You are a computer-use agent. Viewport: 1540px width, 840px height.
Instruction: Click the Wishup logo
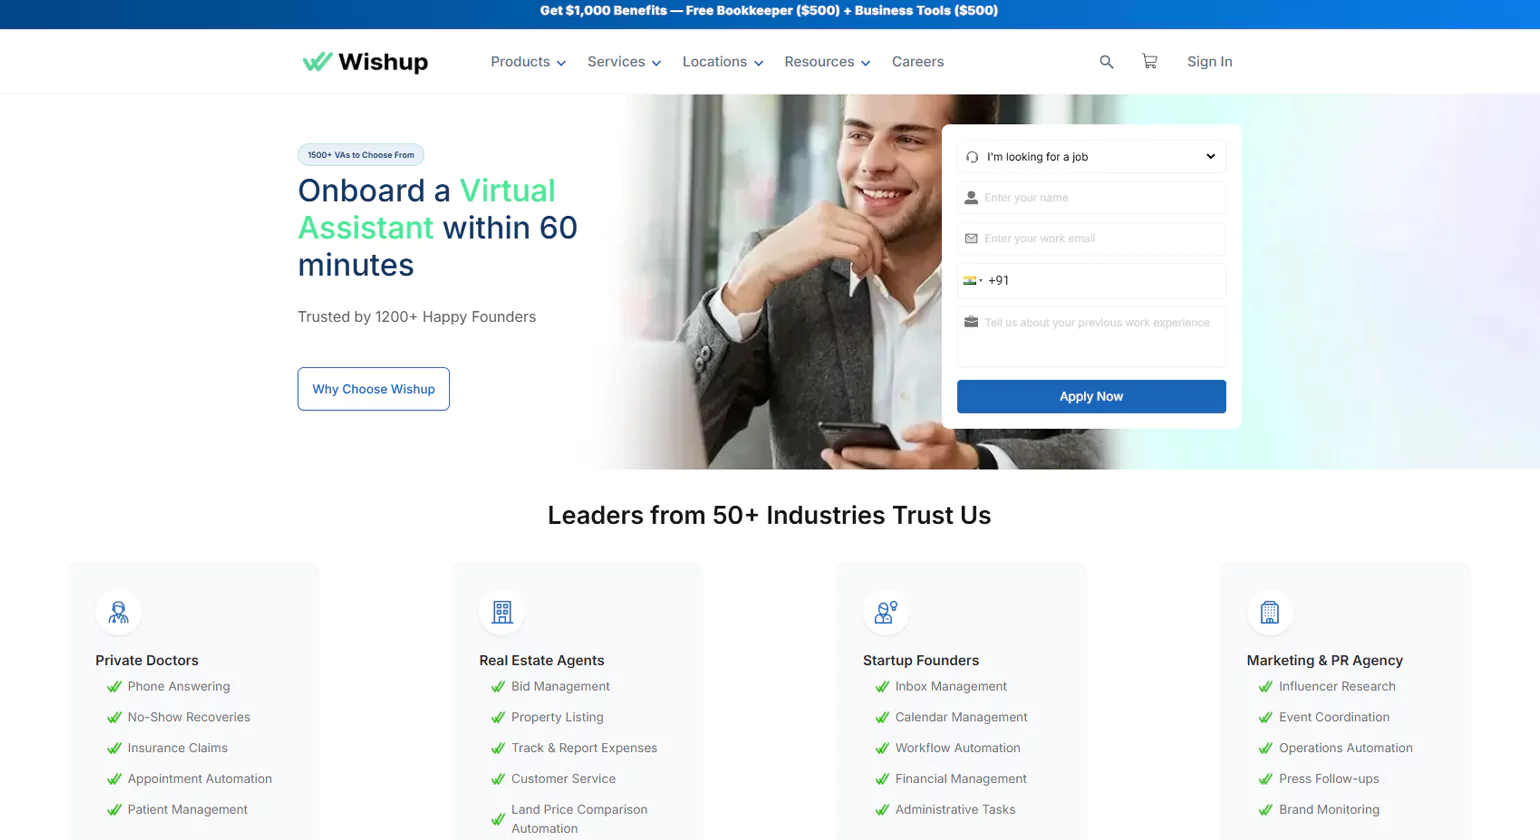click(364, 61)
